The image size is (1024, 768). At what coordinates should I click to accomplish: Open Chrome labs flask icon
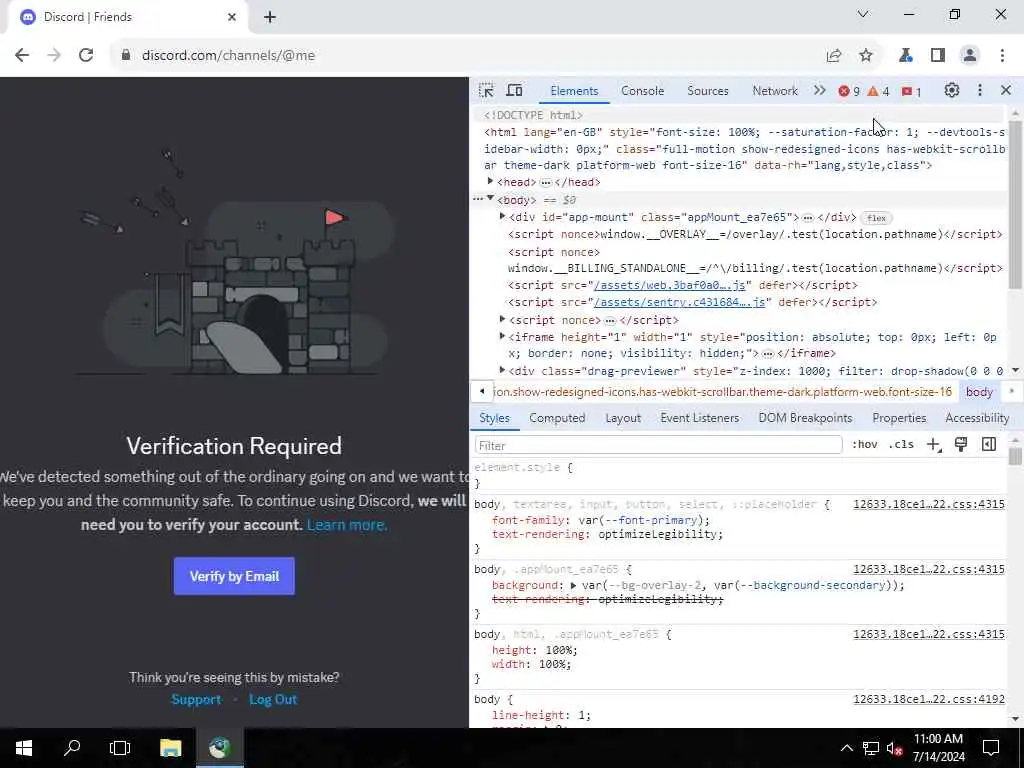coord(905,56)
